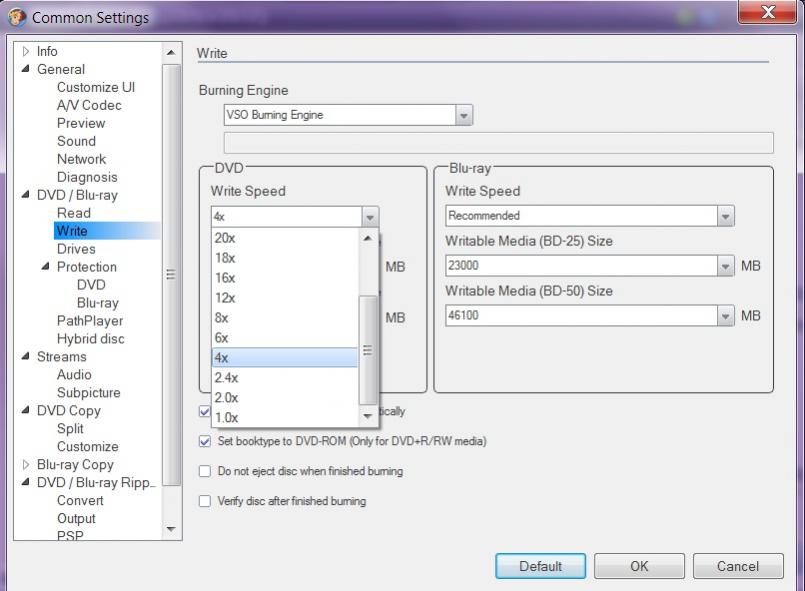Expand the Info tree node
This screenshot has width=805, height=591.
26,51
